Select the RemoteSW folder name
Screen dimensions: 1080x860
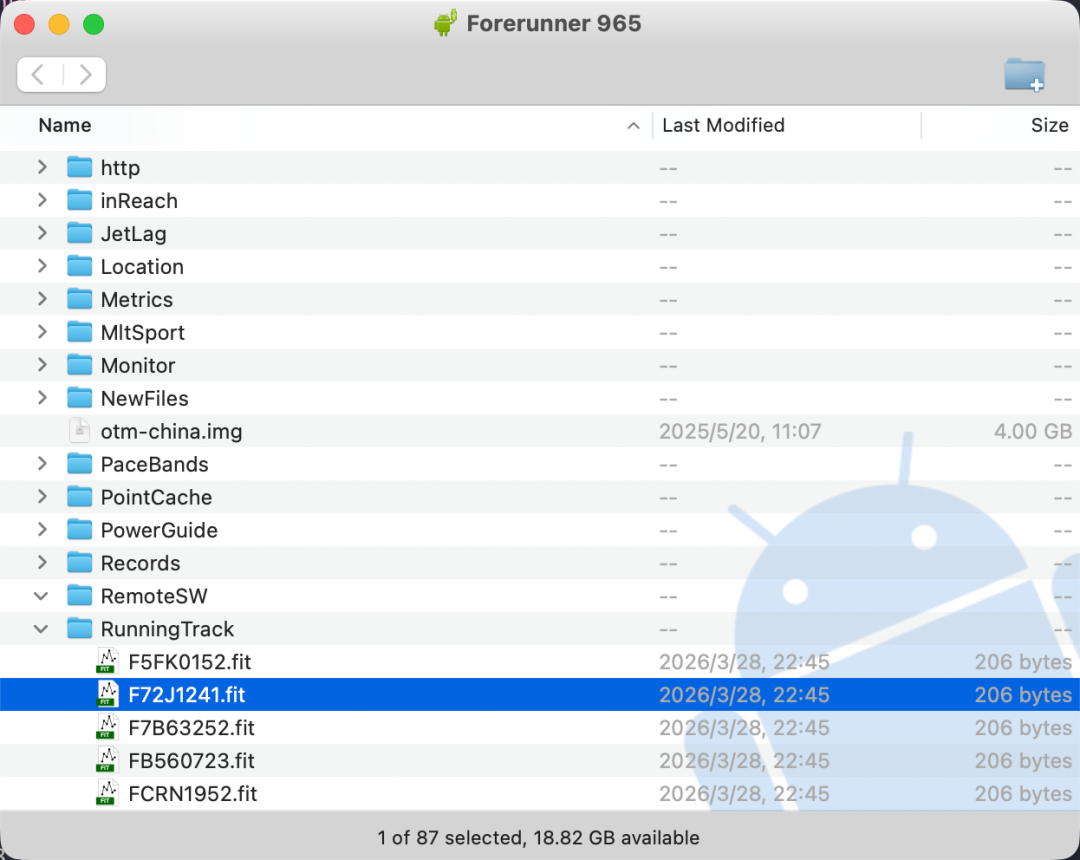[x=154, y=596]
